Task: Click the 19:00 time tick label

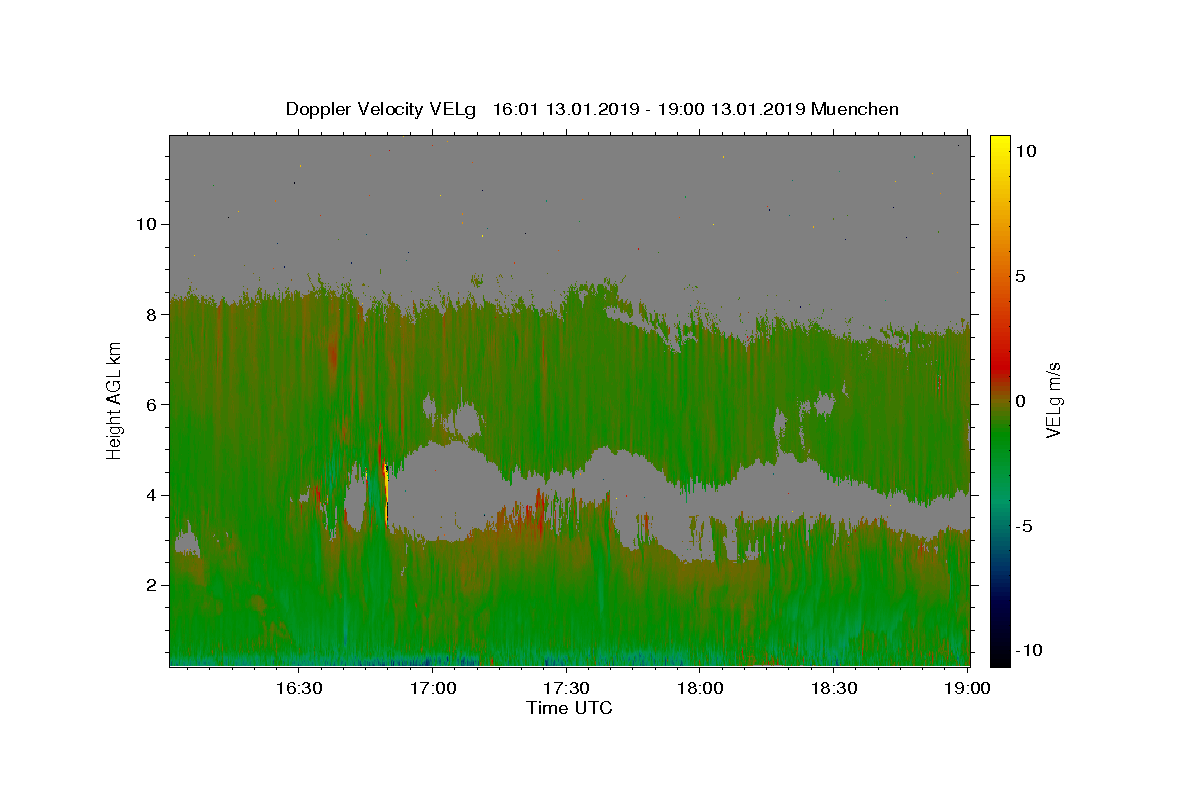Action: 967,689
